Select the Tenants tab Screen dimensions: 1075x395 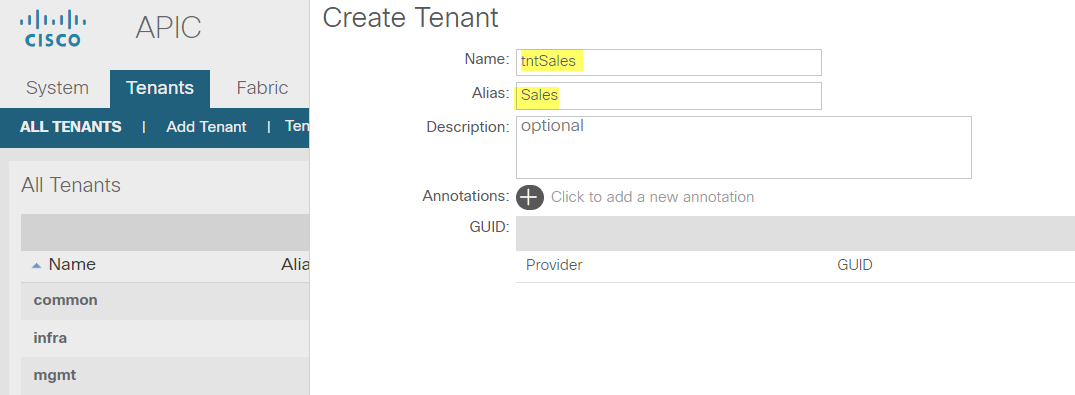point(160,88)
